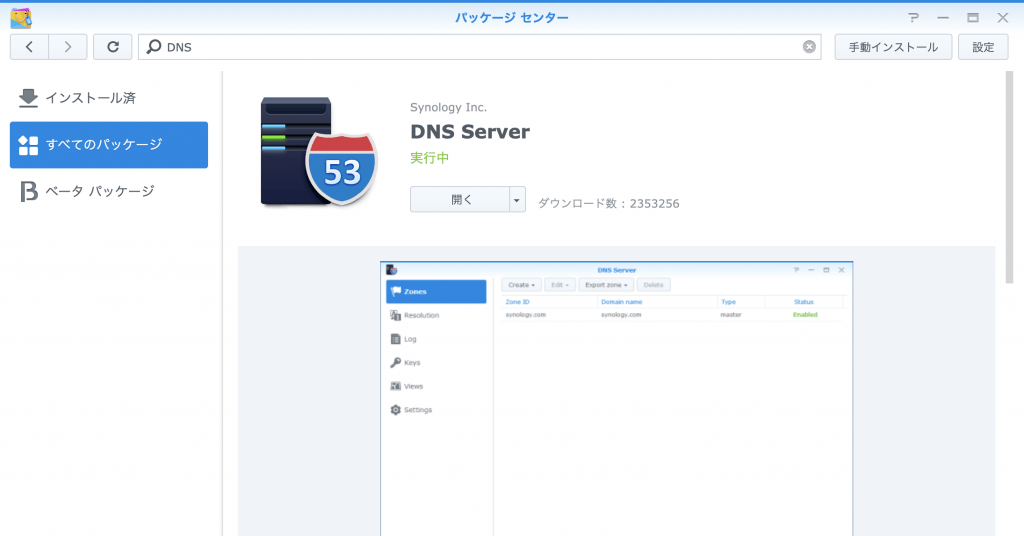
Task: Click the forward navigation arrow
Action: (67, 47)
